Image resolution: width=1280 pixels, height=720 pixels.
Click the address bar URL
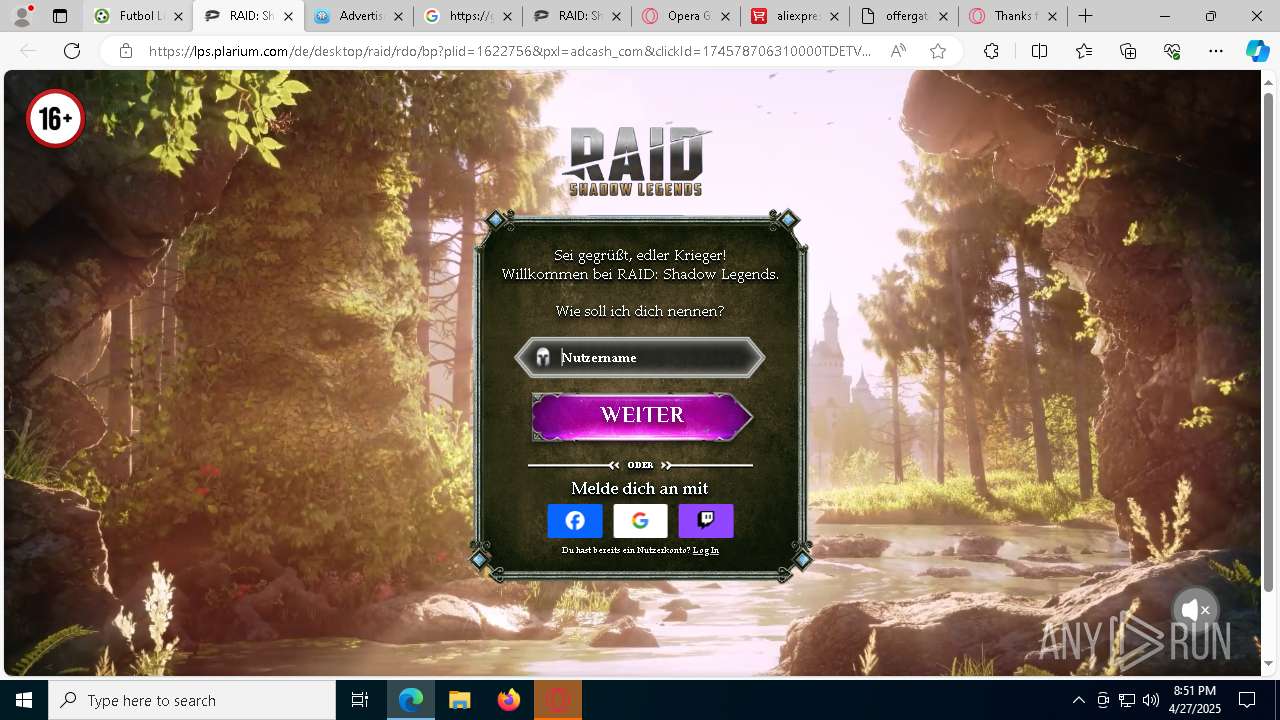click(510, 51)
